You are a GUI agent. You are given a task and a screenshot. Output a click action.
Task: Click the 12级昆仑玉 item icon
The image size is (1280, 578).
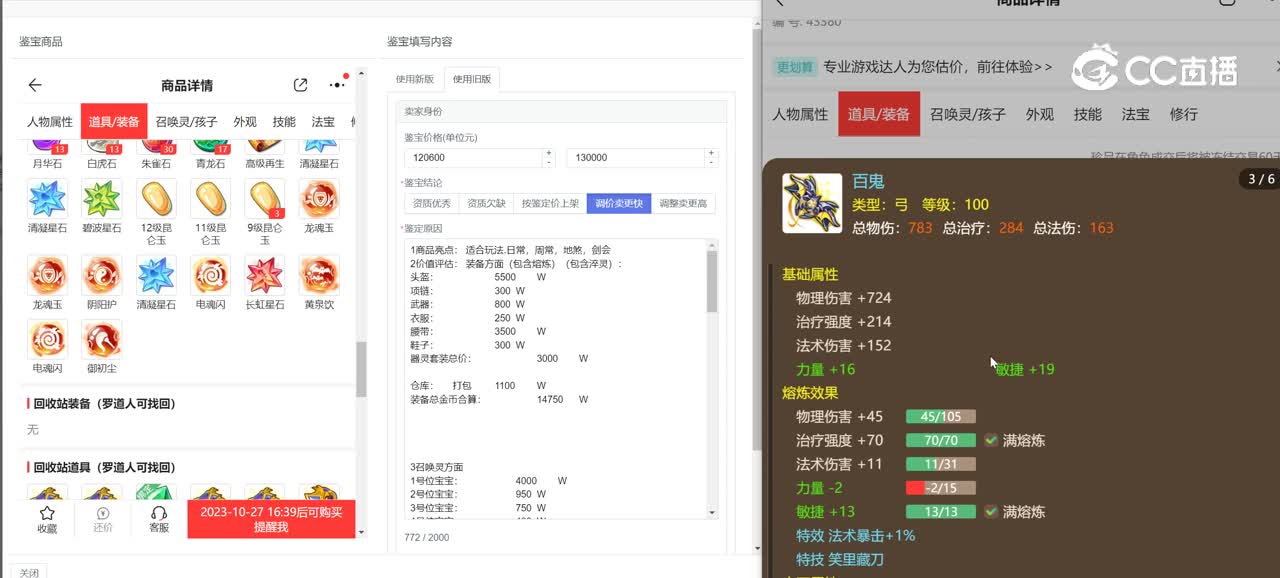click(x=156, y=199)
